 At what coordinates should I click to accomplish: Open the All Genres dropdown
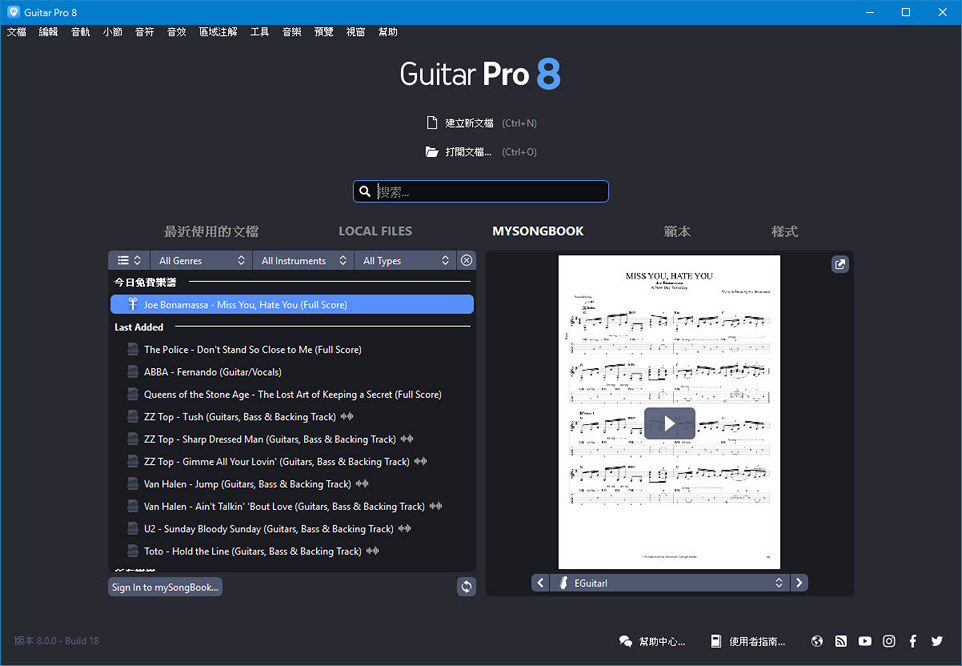point(201,260)
